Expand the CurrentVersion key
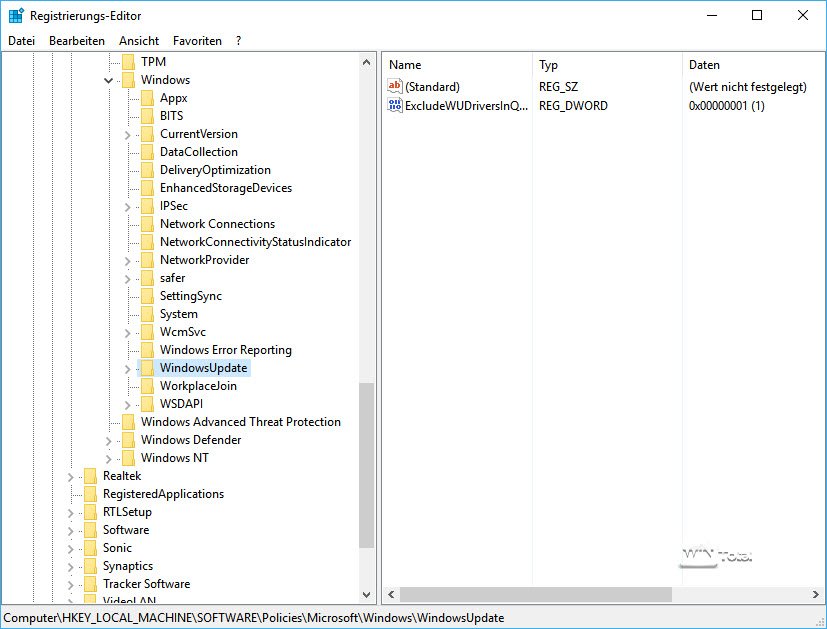The image size is (827, 629). pyautogui.click(x=127, y=135)
